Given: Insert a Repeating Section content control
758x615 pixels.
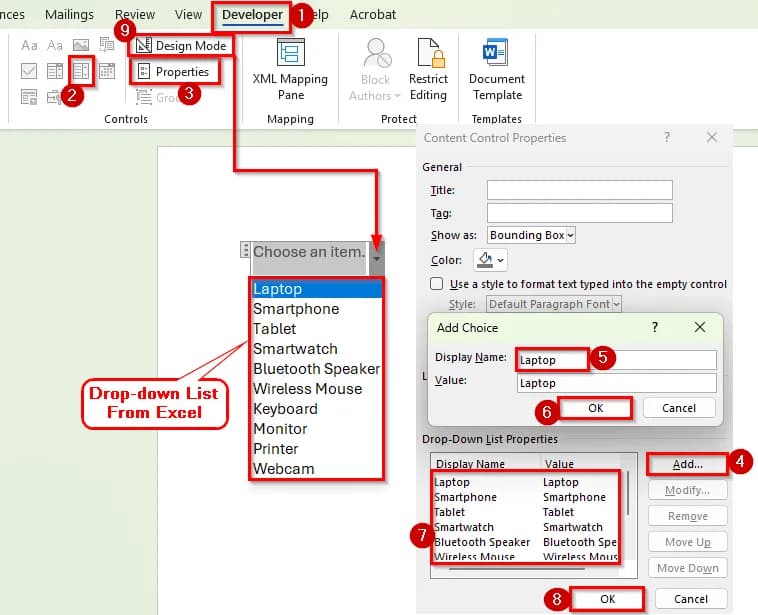Looking at the screenshot, I should click(29, 97).
